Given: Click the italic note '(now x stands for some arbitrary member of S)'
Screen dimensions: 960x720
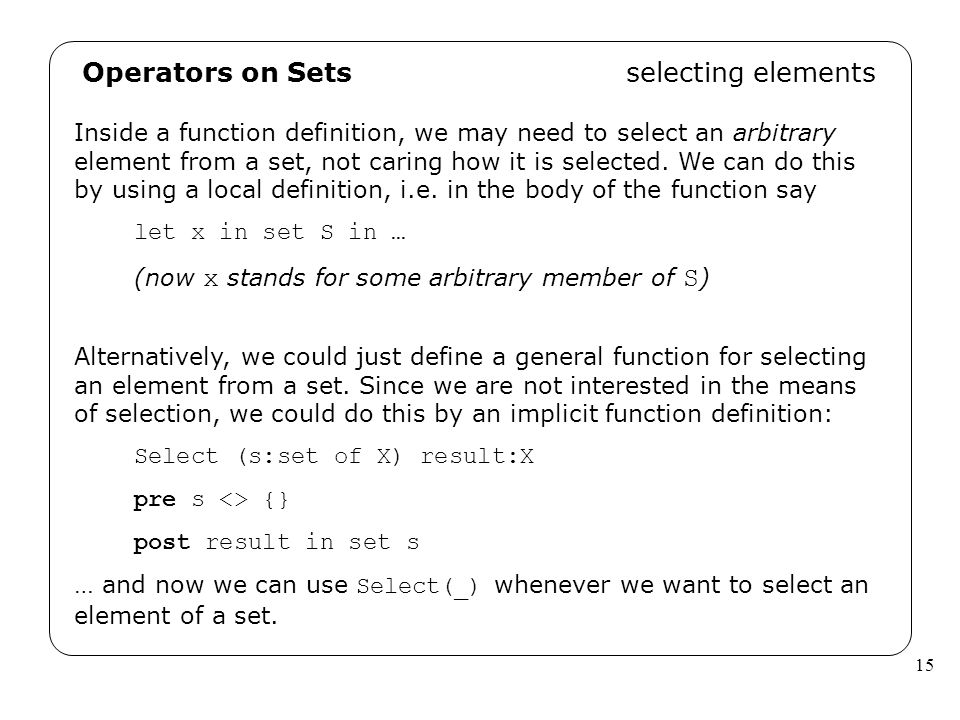Looking at the screenshot, I should (422, 278).
